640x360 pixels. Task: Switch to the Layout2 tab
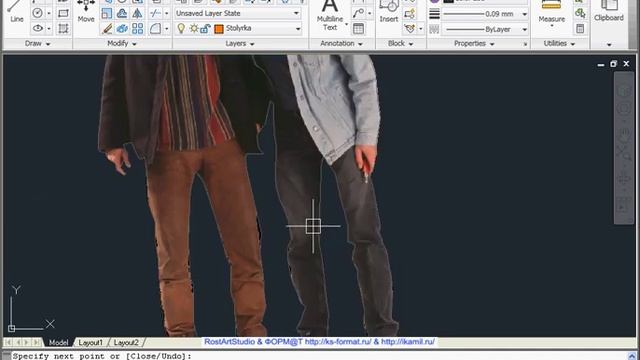click(x=126, y=342)
